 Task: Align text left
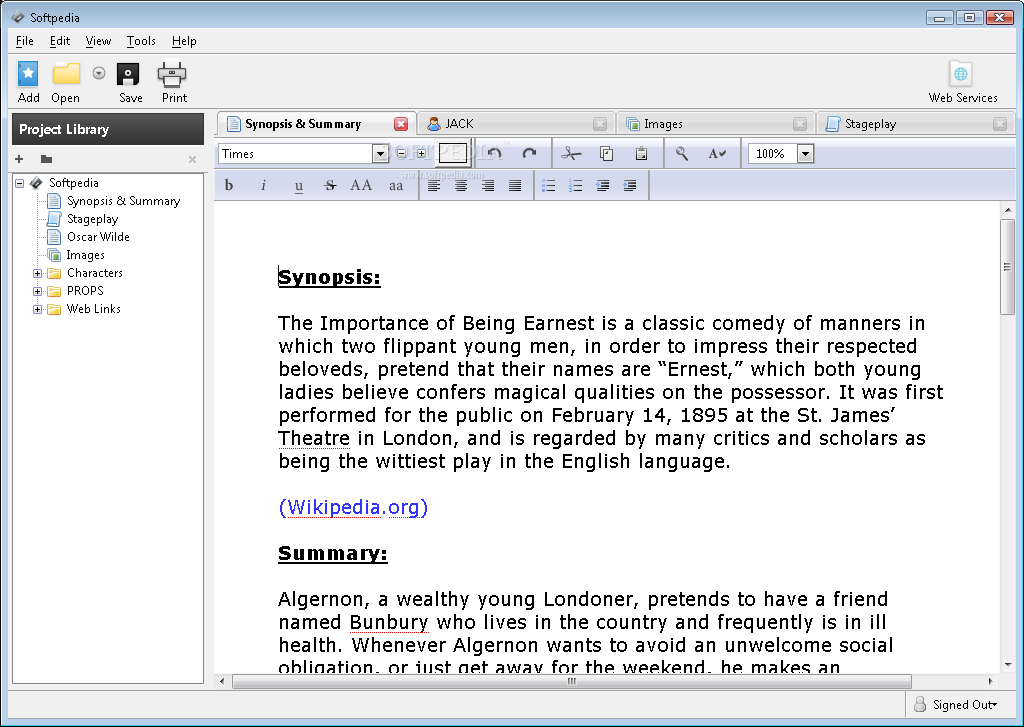pyautogui.click(x=434, y=186)
